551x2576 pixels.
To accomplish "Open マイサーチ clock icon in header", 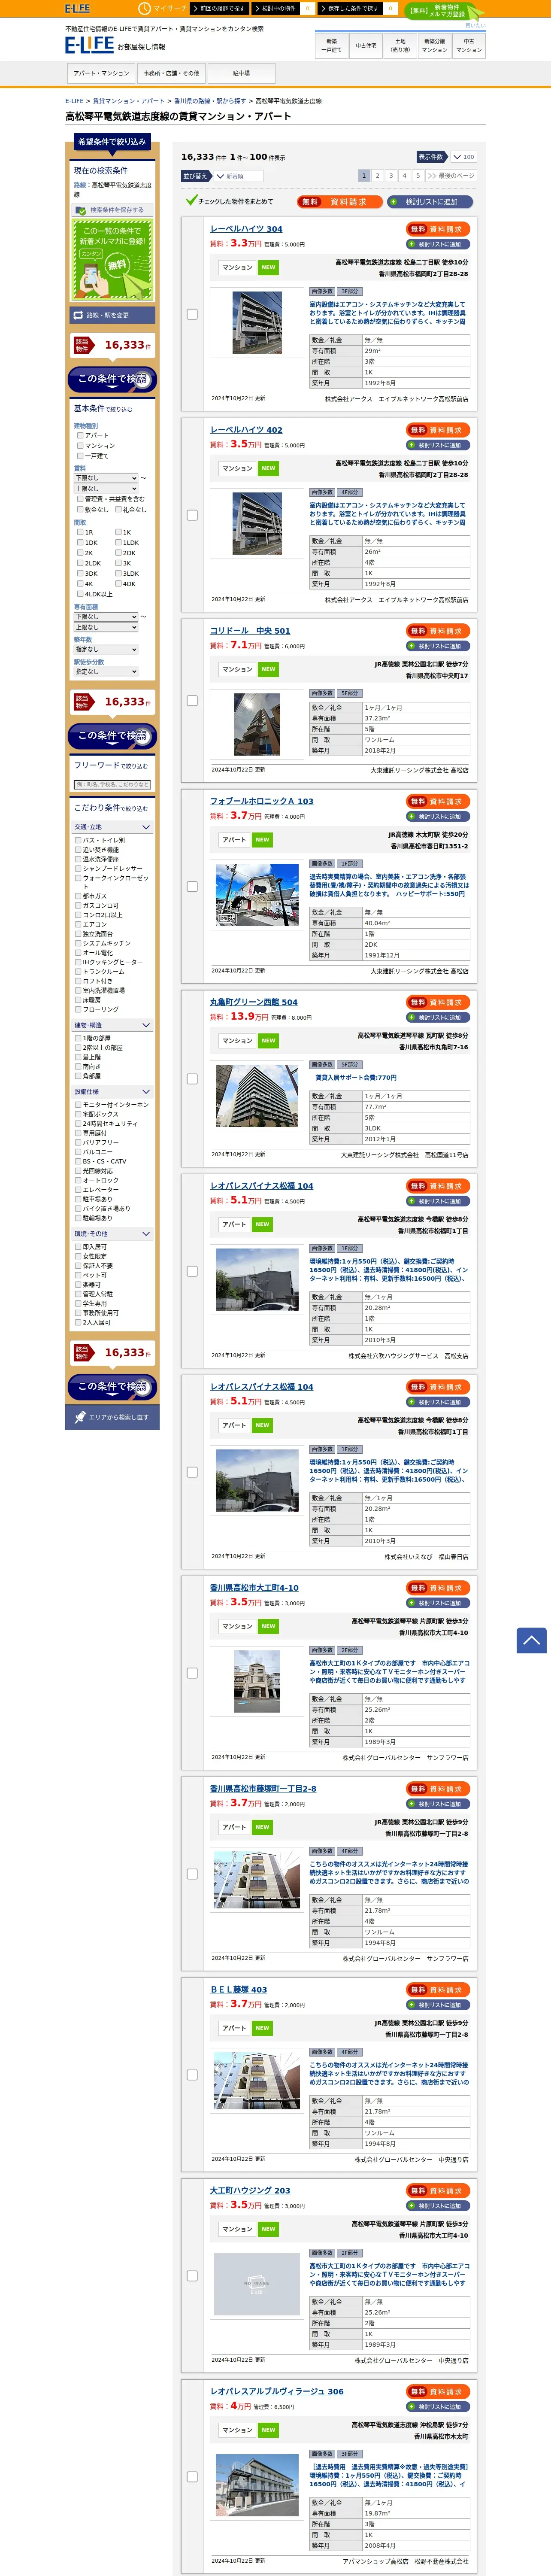I will point(144,8).
